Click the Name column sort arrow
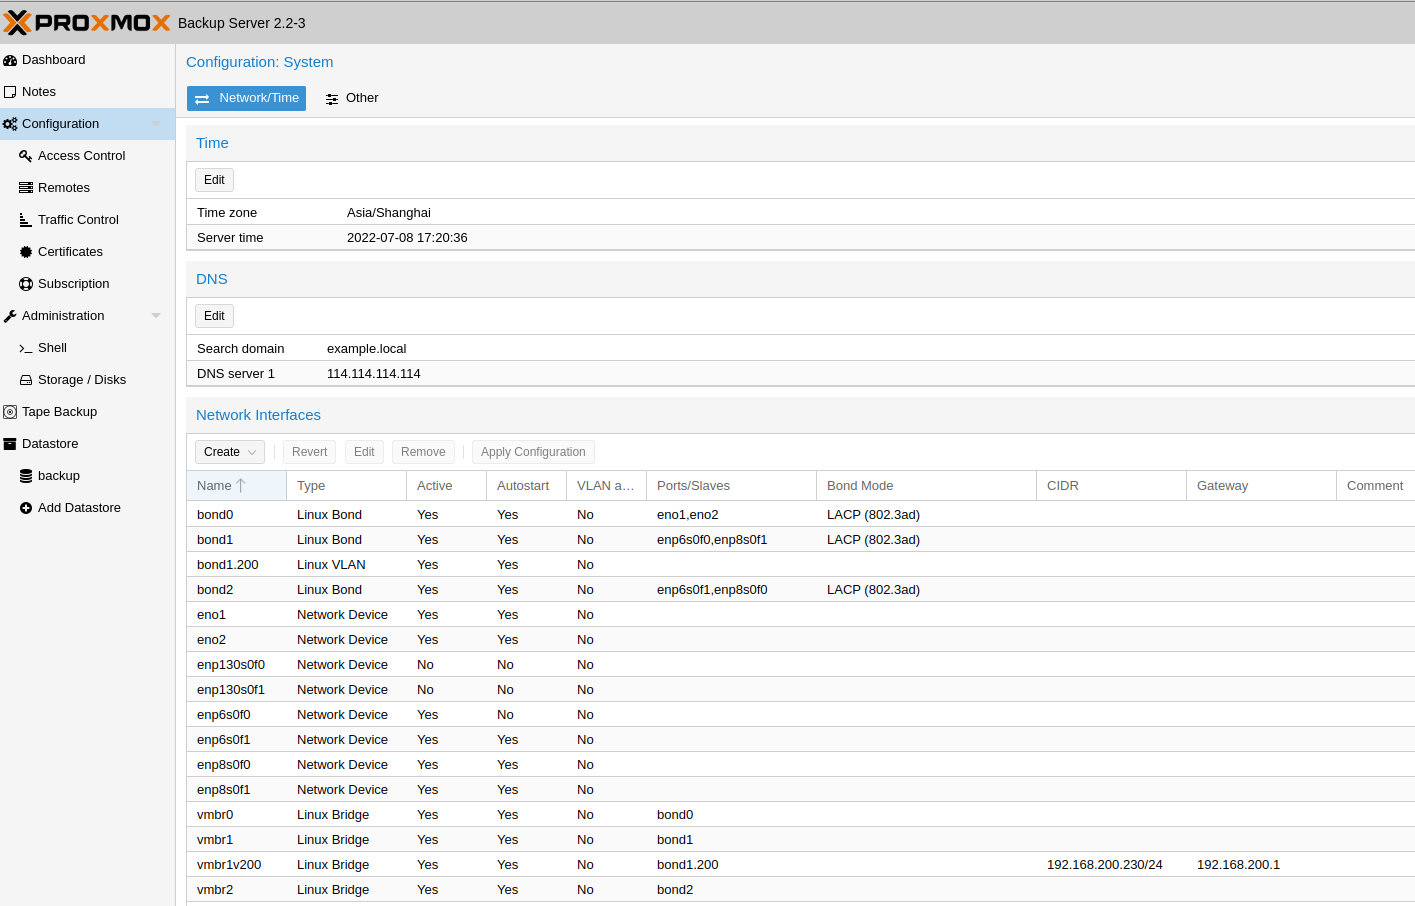This screenshot has height=906, width=1415. coord(241,485)
